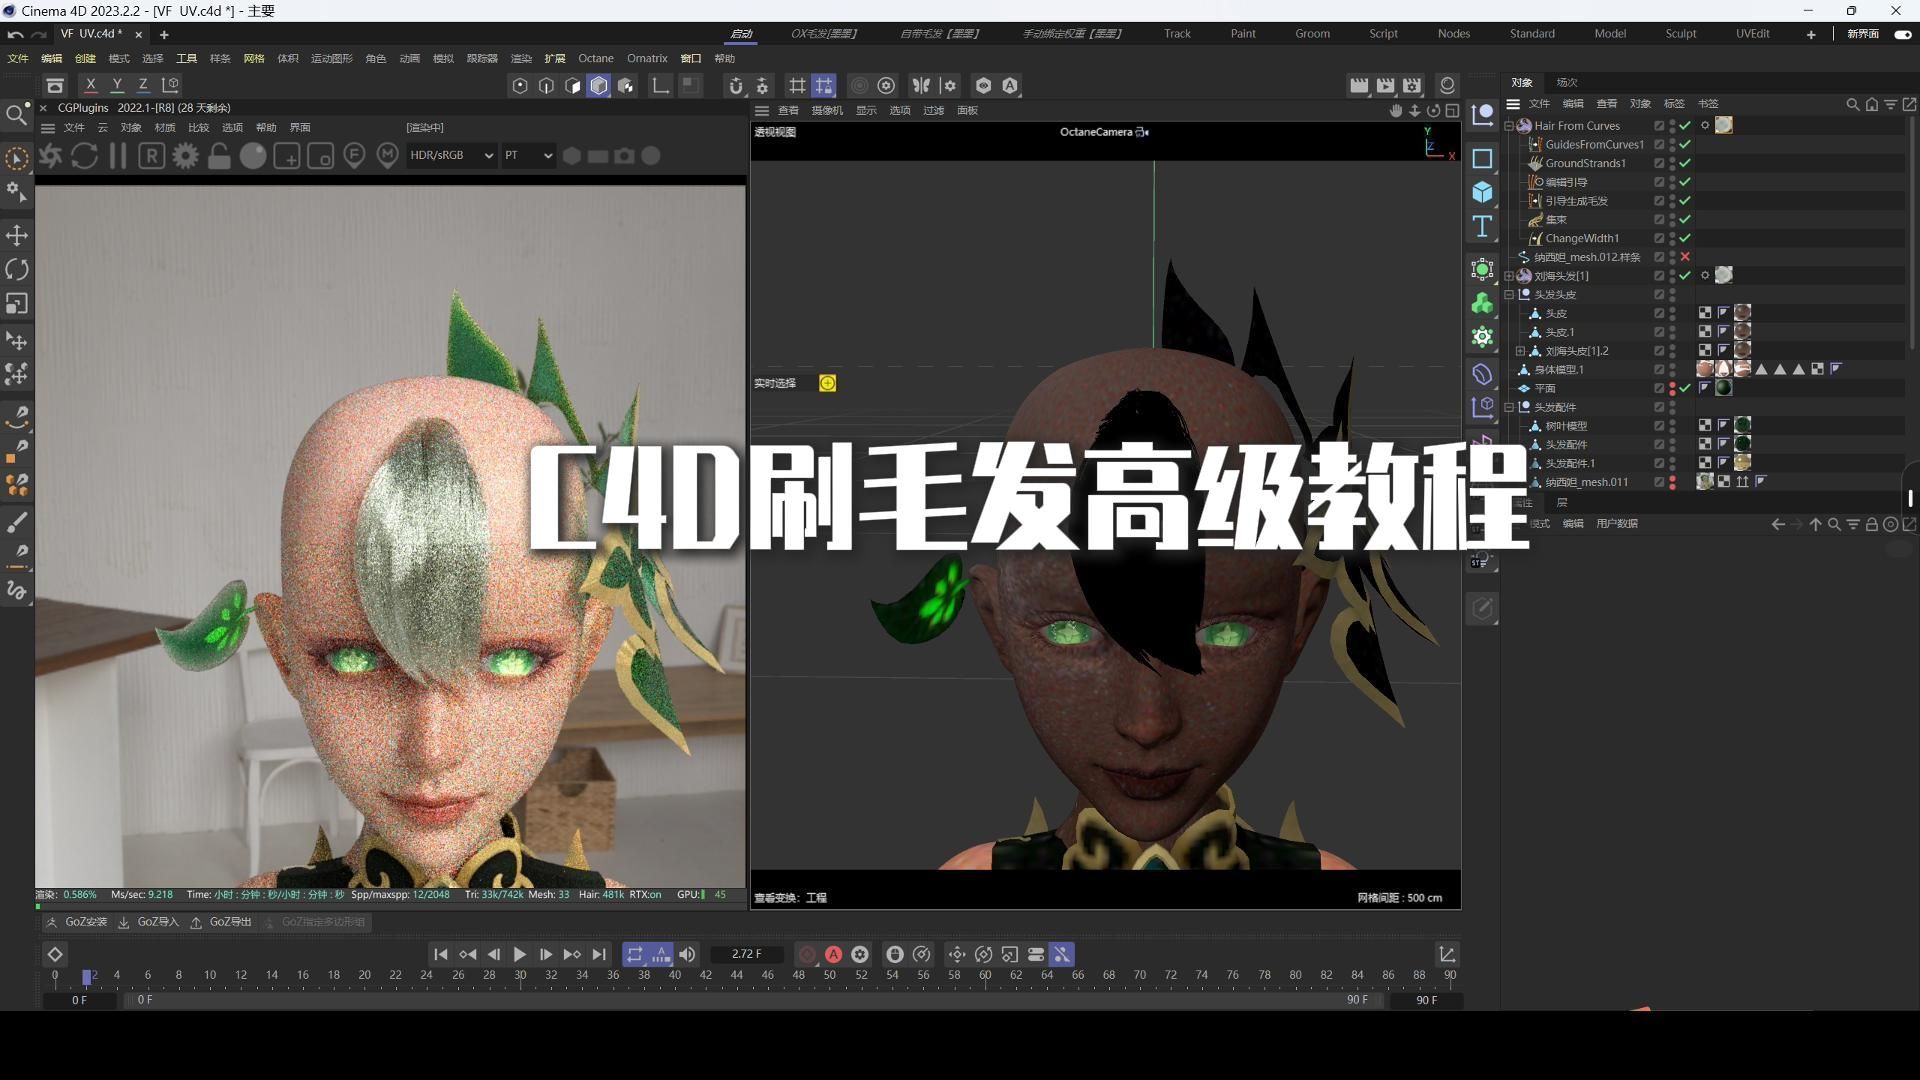1920x1080 pixels.
Task: Click material swatch tag on 头皮 row
Action: click(1742, 313)
